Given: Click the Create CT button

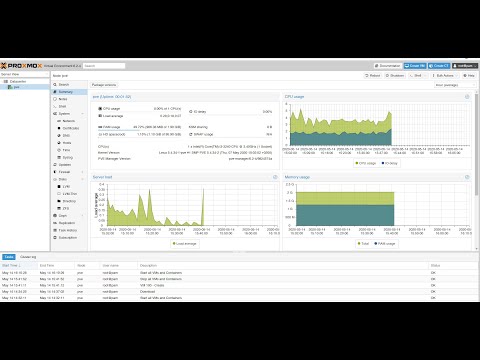Looking at the screenshot, I should coord(439,66).
